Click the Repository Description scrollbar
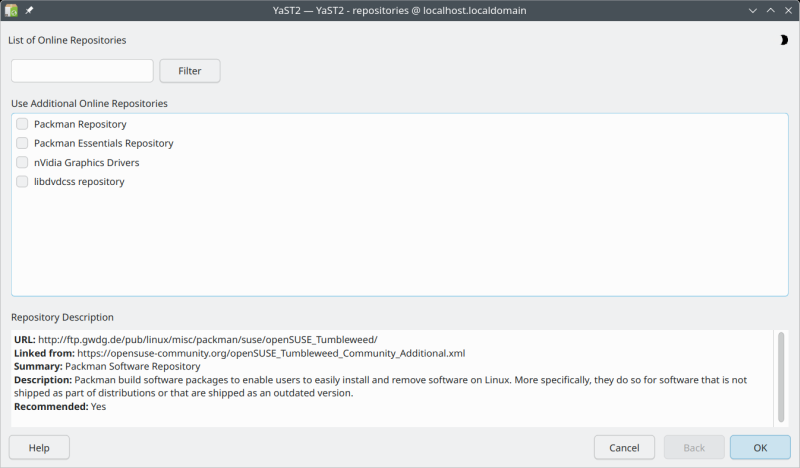The image size is (800, 468). 781,377
